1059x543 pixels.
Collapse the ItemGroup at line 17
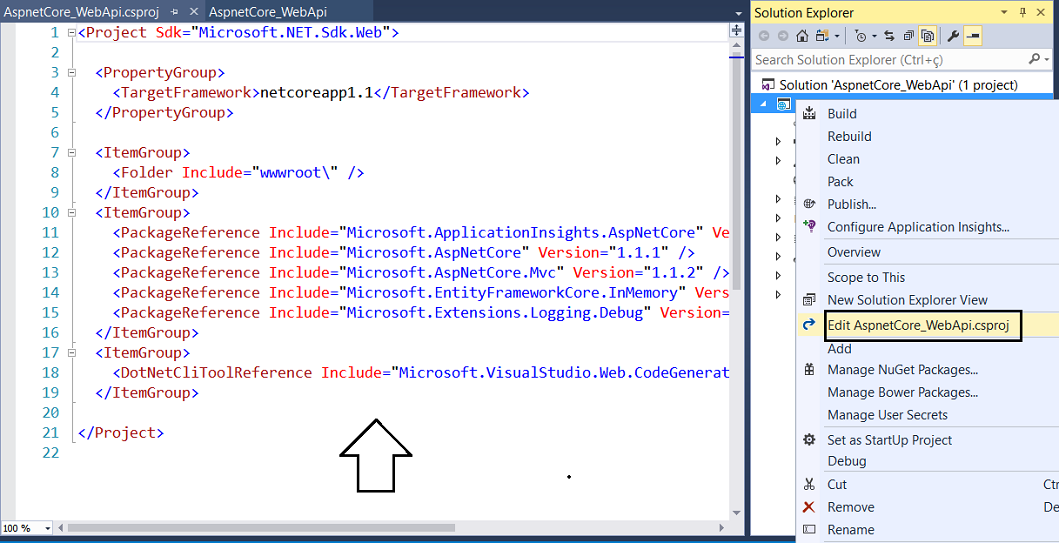coord(72,353)
